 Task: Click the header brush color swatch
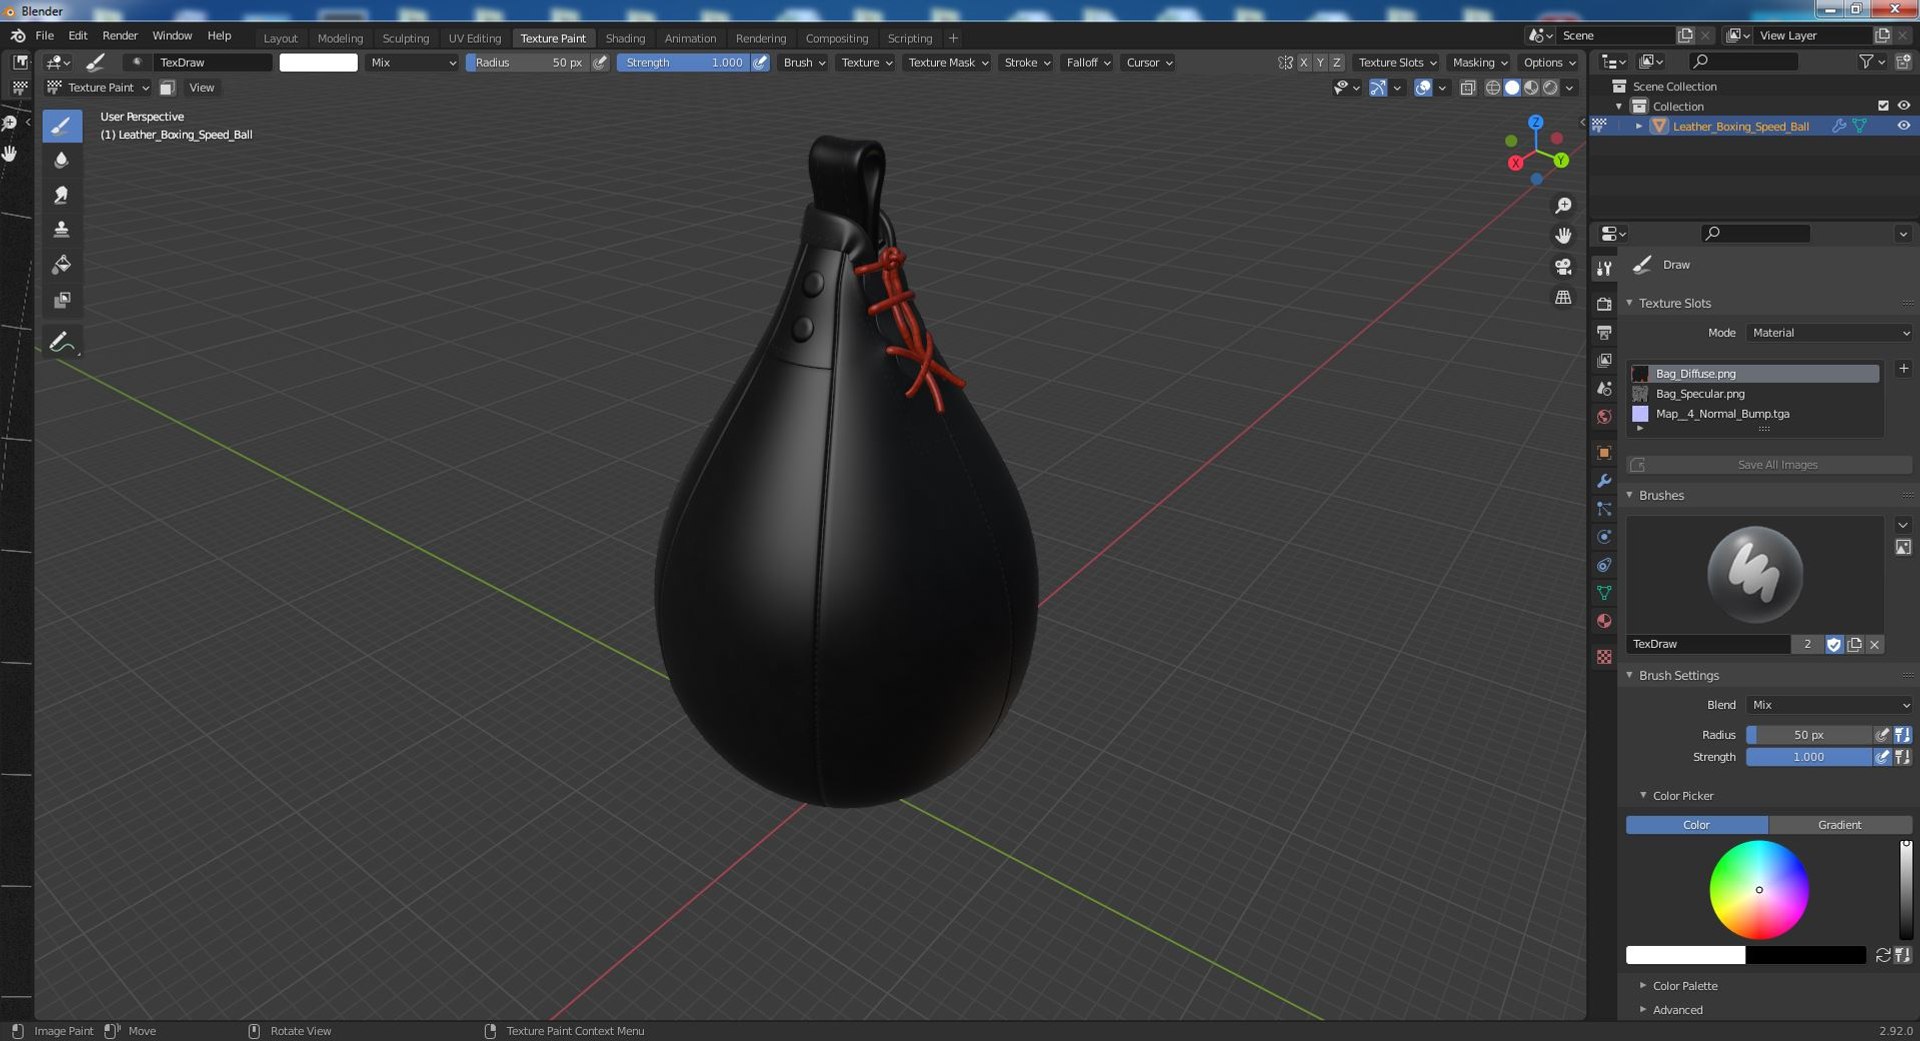318,62
